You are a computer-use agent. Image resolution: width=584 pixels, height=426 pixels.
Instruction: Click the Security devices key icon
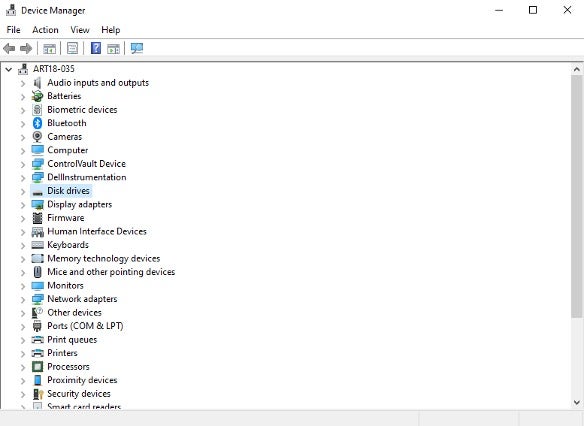[x=38, y=394]
